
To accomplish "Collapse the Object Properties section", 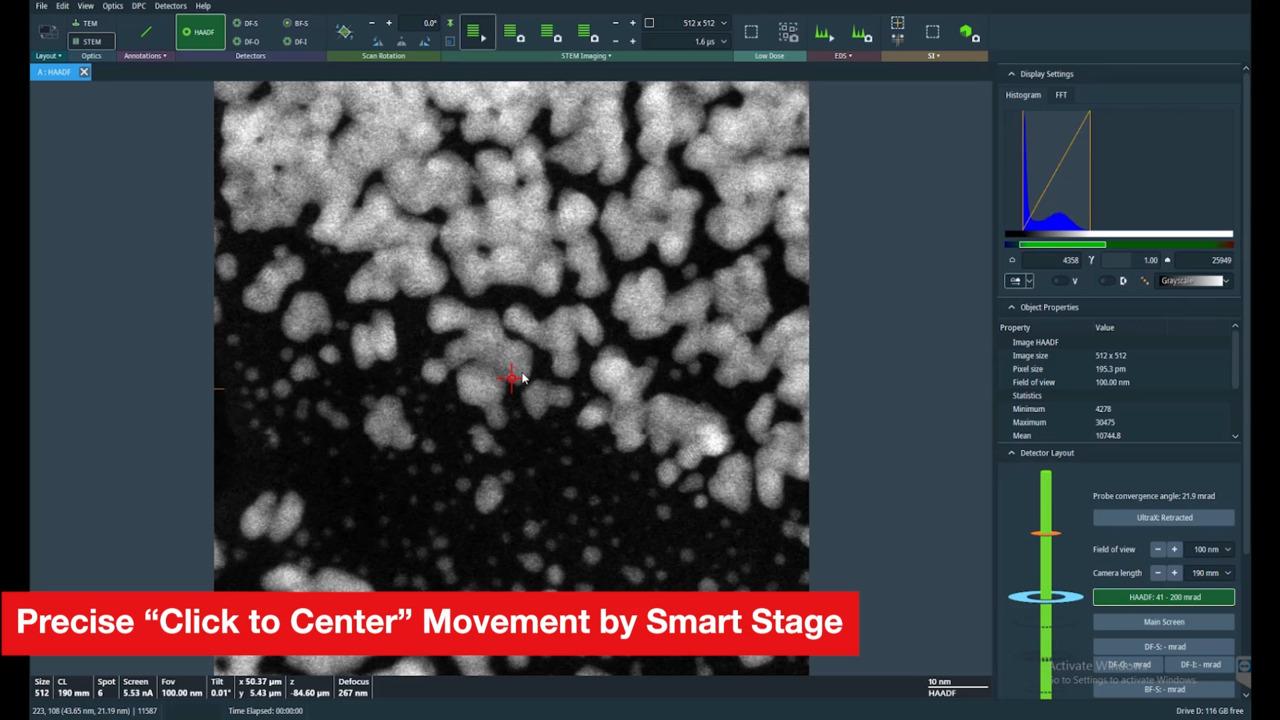I will (x=1011, y=307).
